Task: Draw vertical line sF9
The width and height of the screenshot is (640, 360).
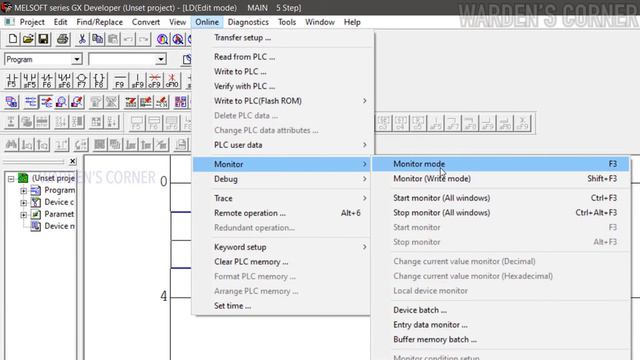Action: (x=138, y=80)
